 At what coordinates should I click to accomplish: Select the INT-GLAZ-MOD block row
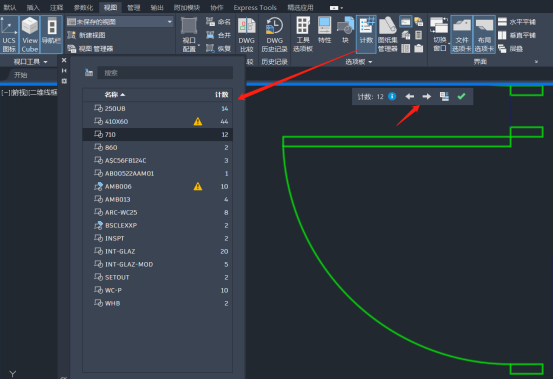[157, 264]
